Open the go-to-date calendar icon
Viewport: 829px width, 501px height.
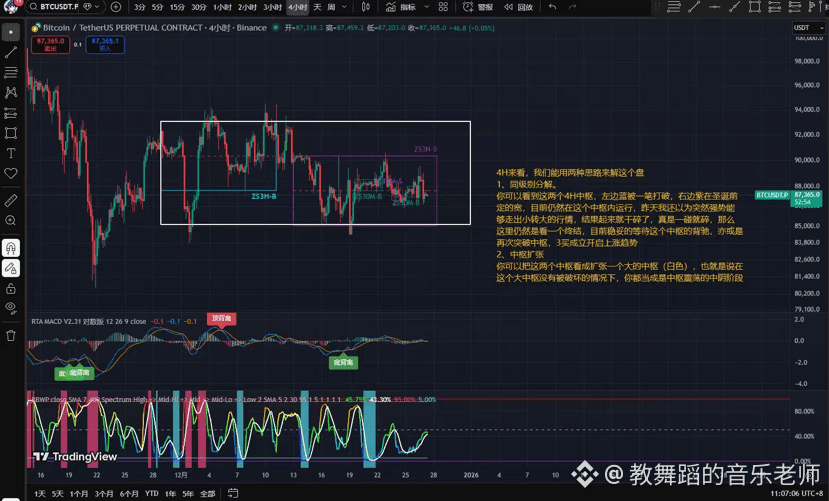coord(233,494)
